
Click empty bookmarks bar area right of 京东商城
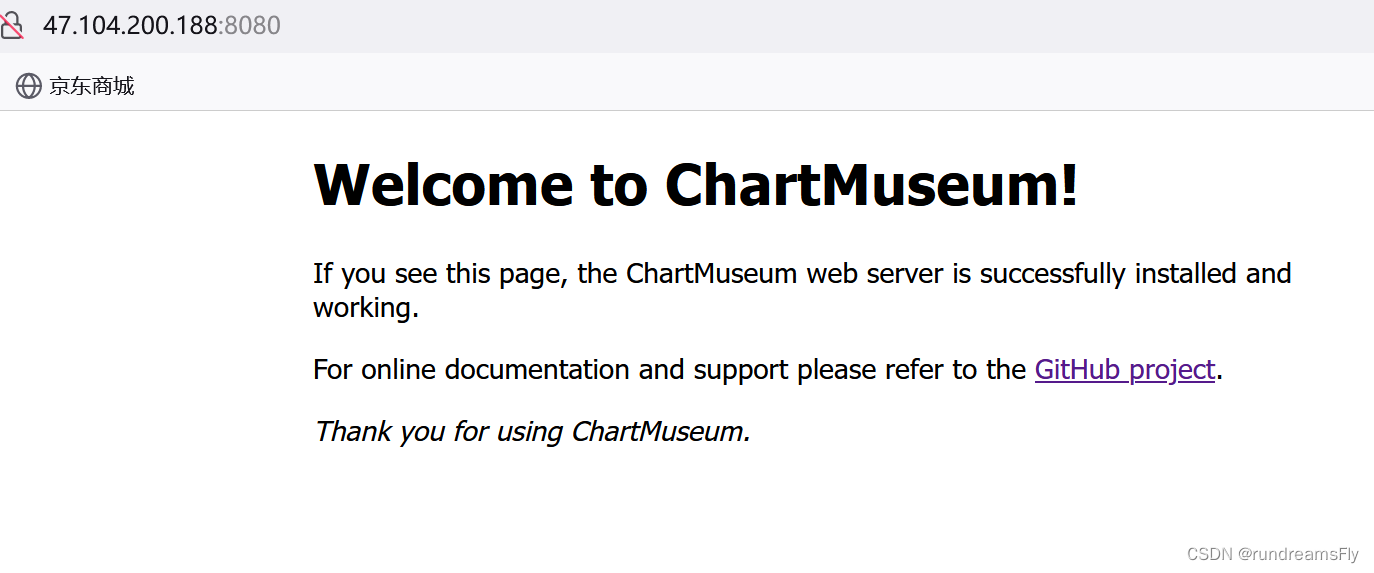click(700, 86)
